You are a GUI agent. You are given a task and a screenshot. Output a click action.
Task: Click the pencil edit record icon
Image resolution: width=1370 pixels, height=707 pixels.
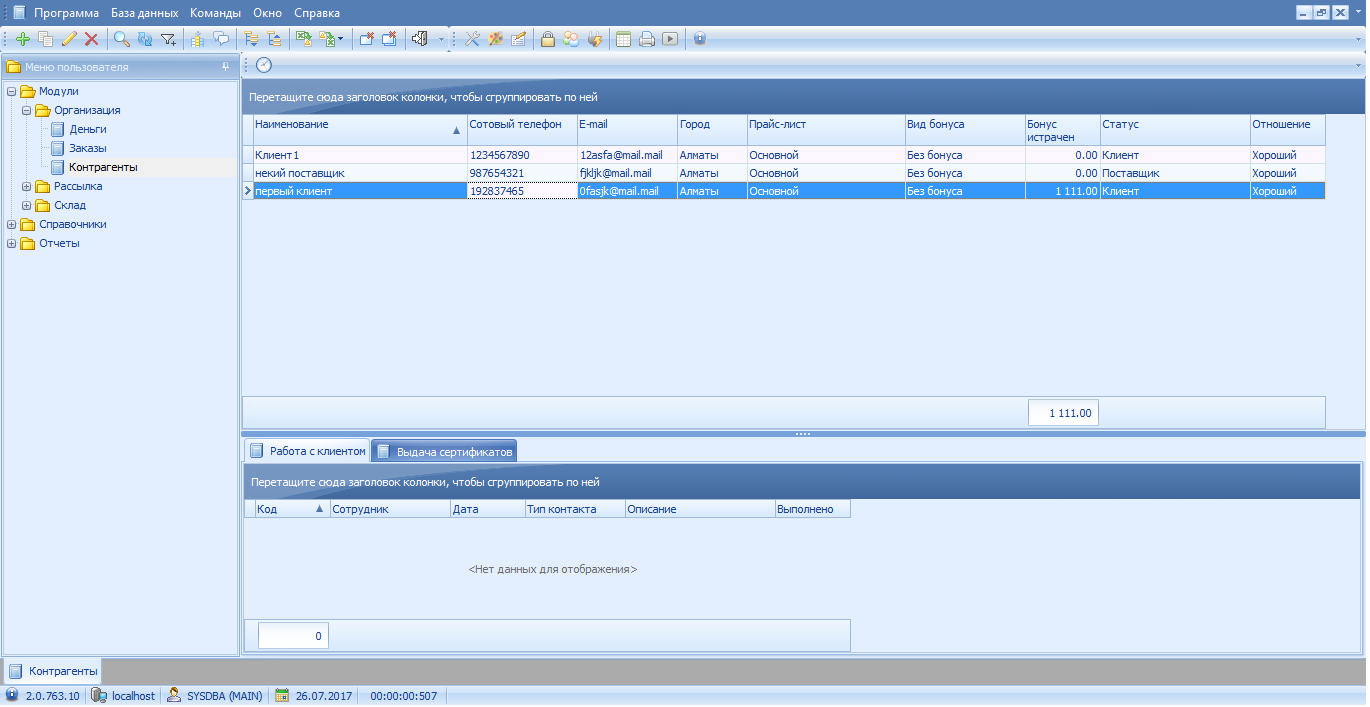[69, 39]
